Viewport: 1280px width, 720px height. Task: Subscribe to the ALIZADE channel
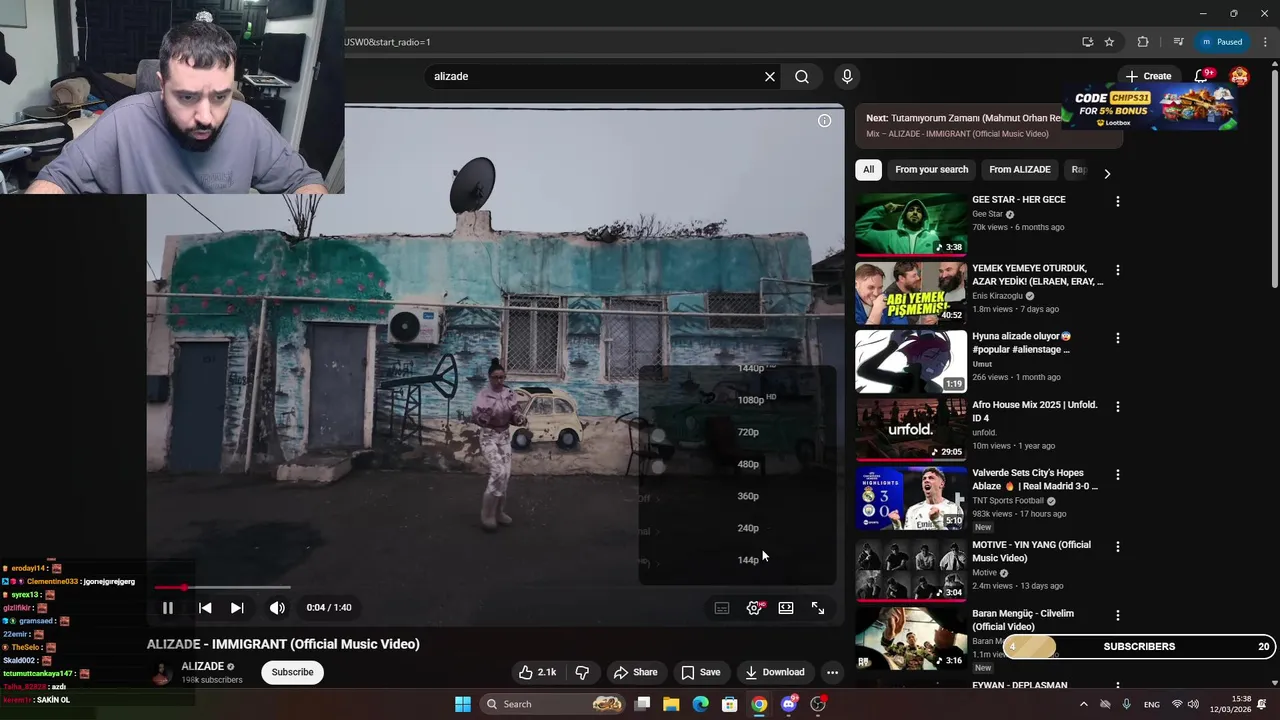point(293,672)
